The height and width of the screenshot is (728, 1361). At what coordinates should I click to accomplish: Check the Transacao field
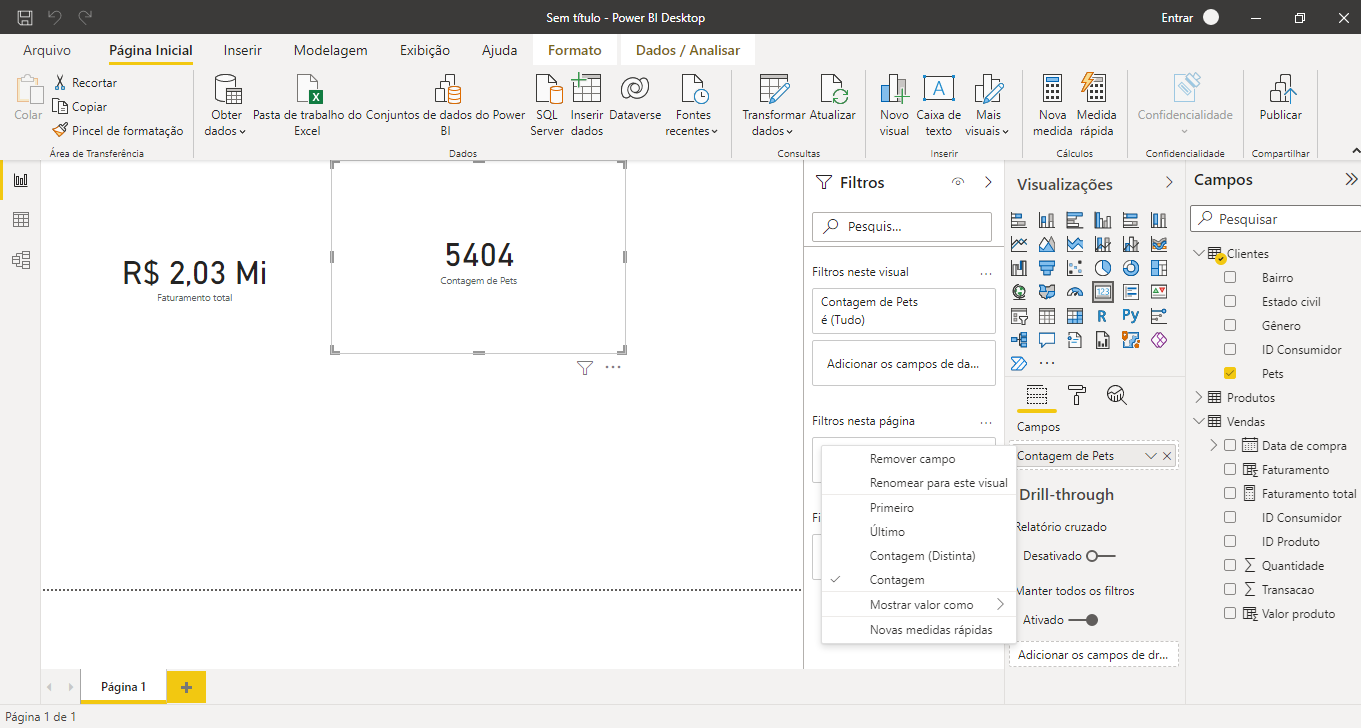[x=1230, y=589]
